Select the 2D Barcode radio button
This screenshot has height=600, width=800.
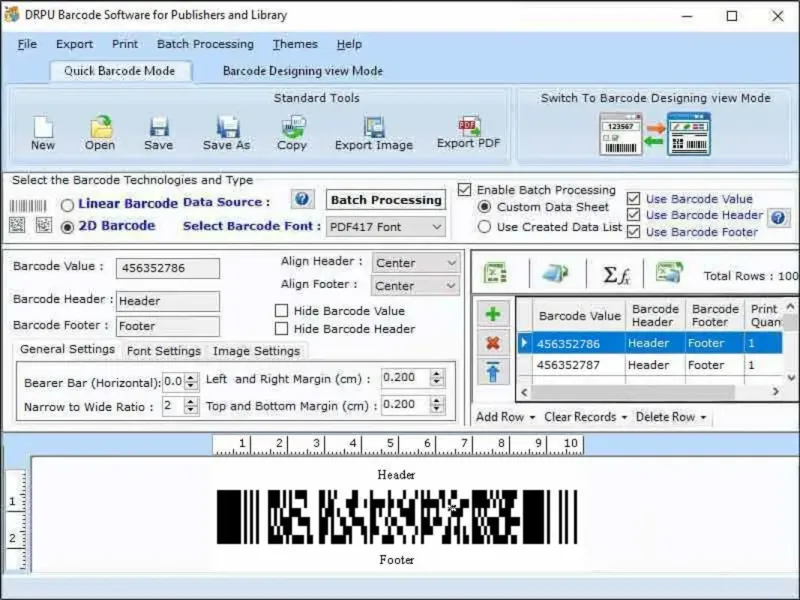click(x=67, y=227)
